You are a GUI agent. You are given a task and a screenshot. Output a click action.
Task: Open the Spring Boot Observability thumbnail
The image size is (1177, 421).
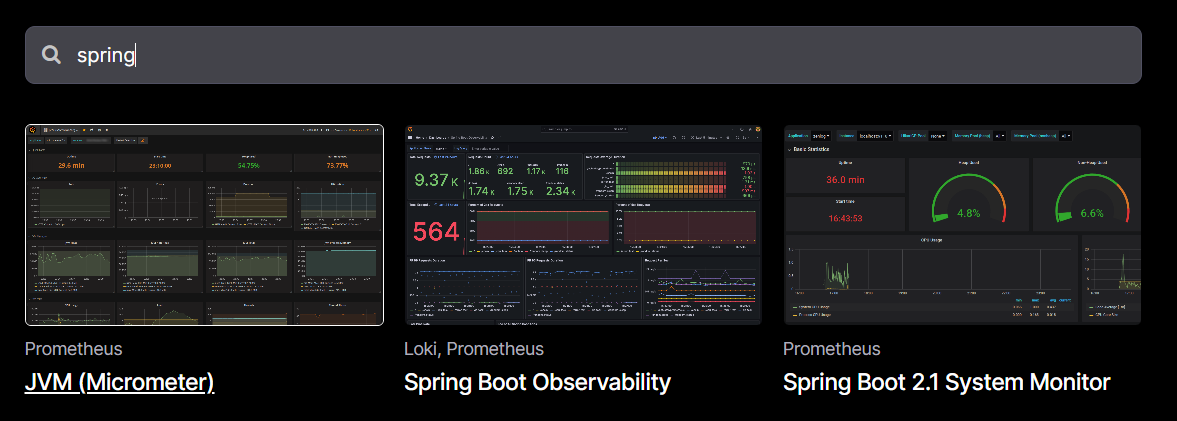click(583, 225)
